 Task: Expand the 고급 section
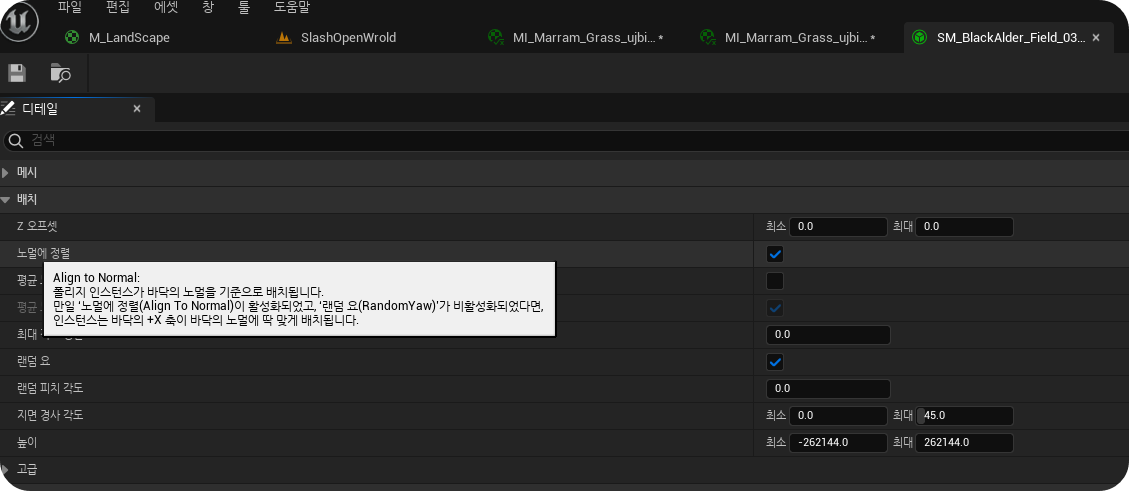pos(6,469)
